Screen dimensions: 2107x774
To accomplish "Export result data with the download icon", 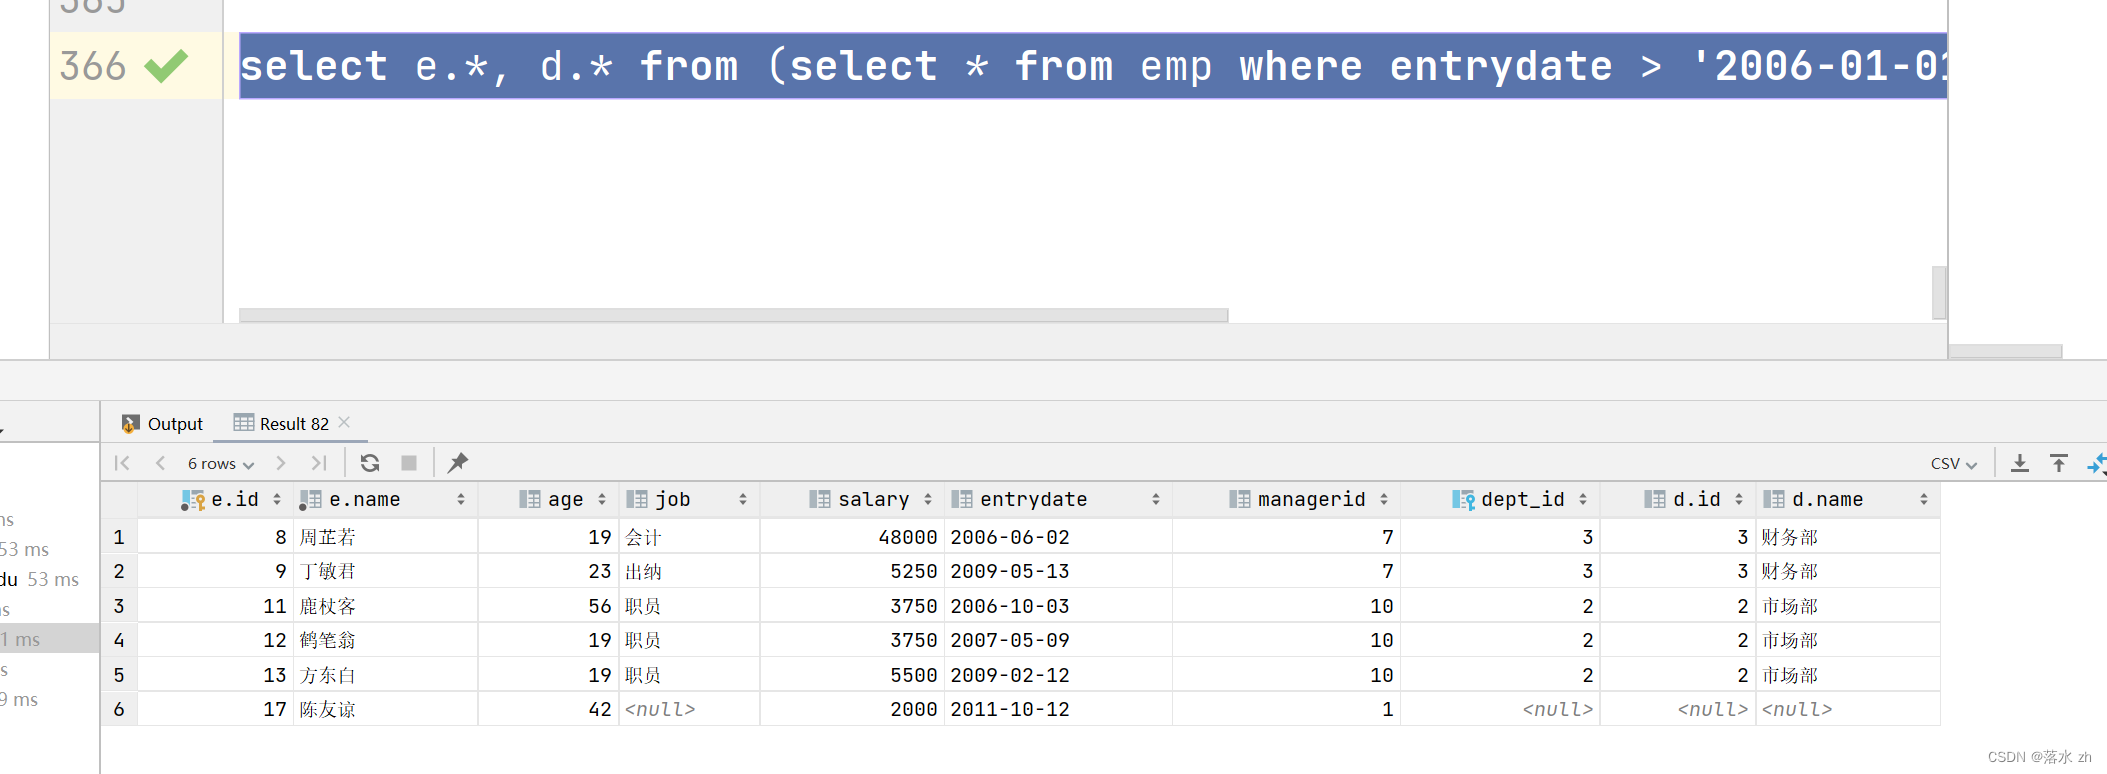I will click(x=2020, y=463).
